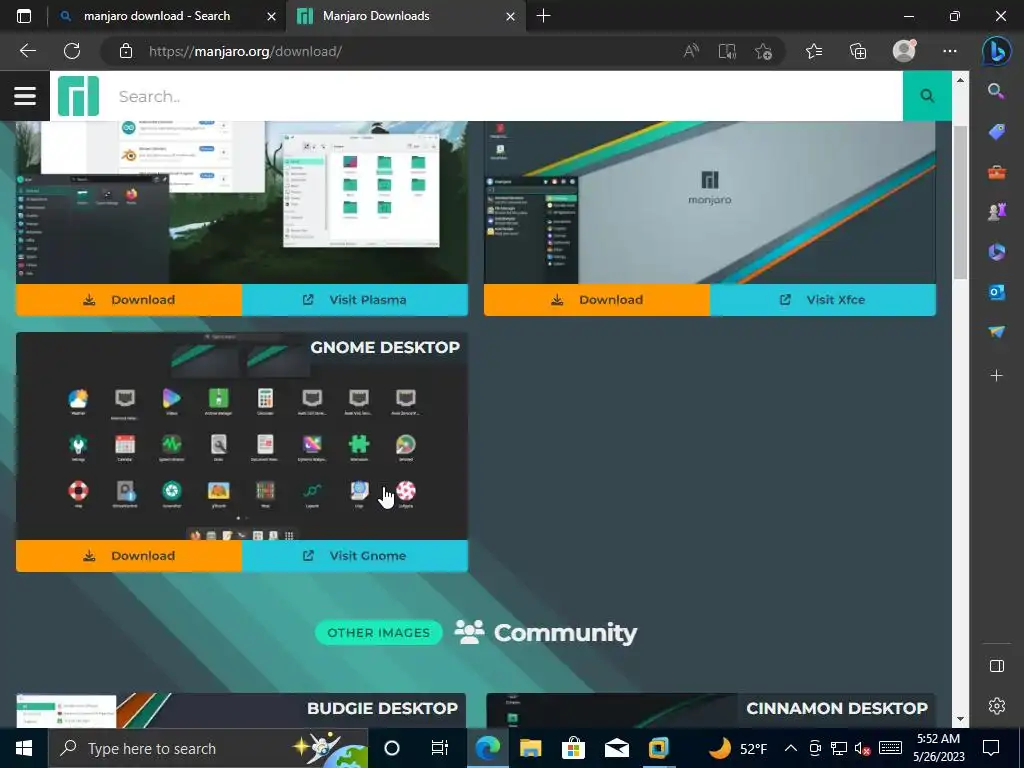1024x768 pixels.
Task: Select the Manjaro Downloads tab
Action: tap(376, 16)
